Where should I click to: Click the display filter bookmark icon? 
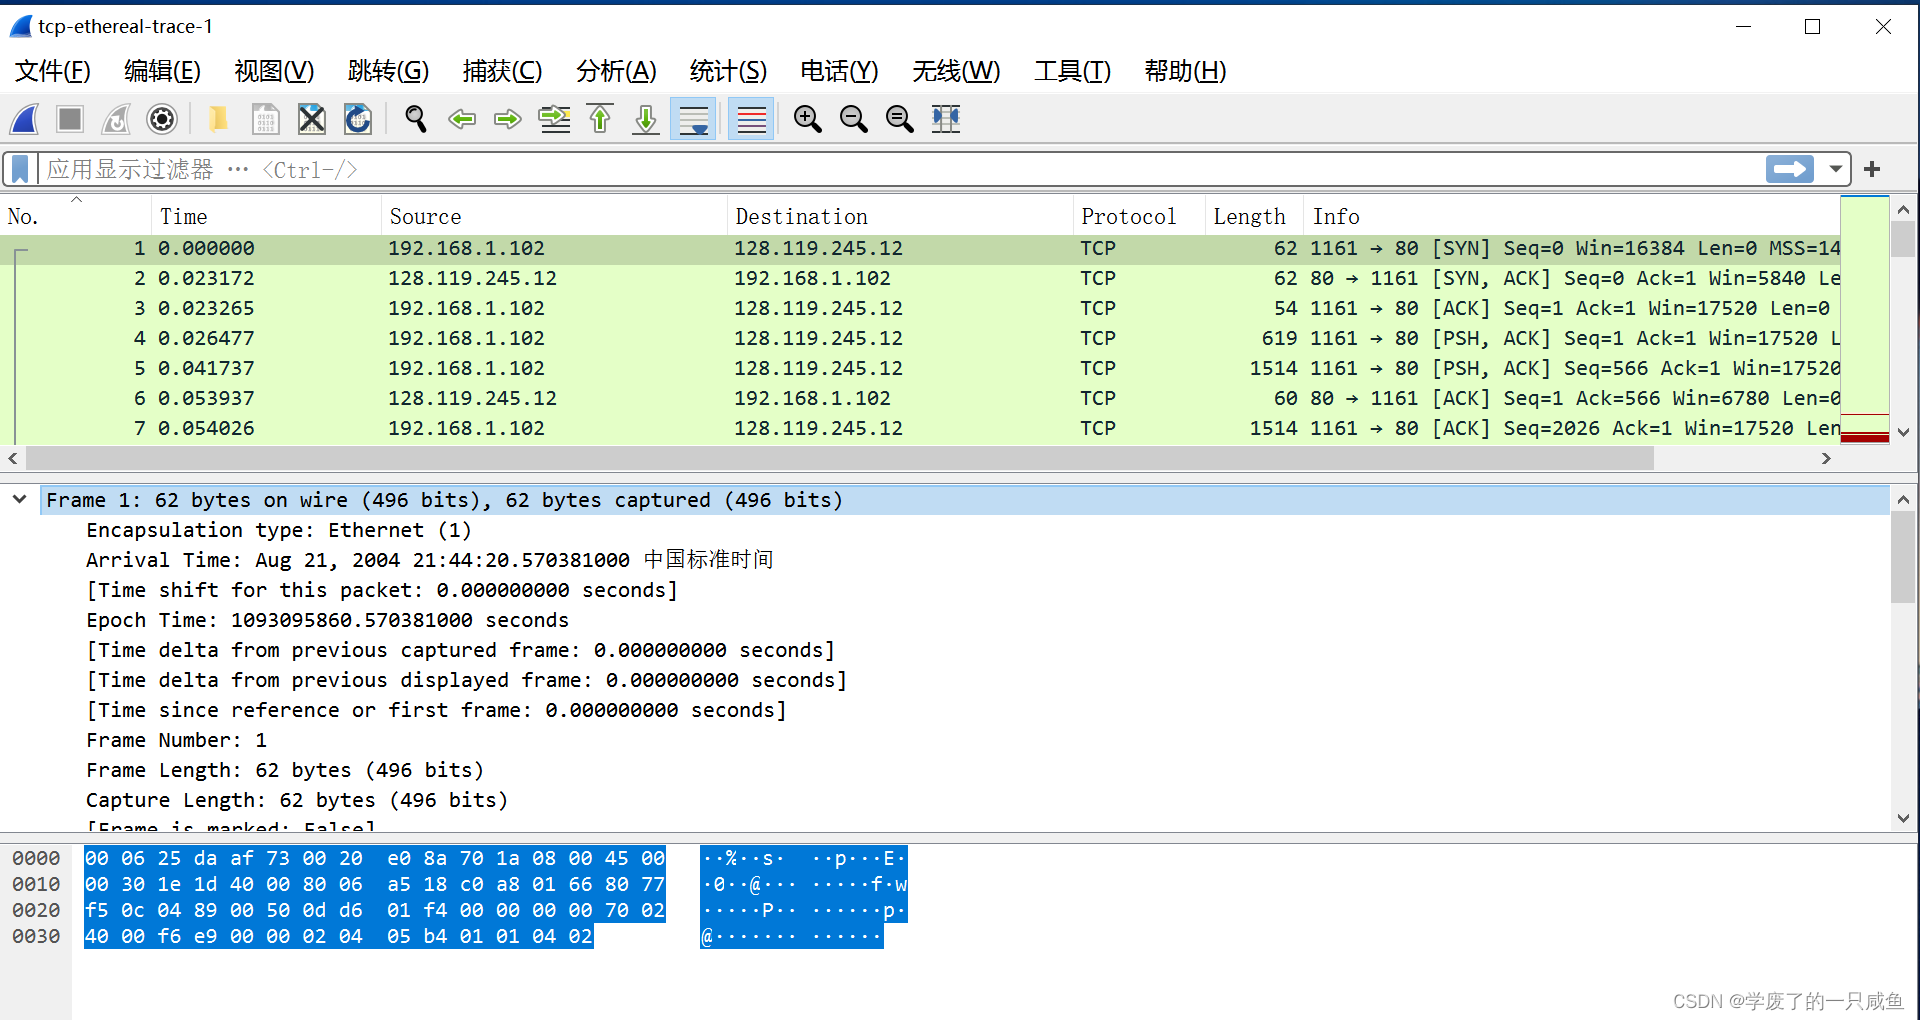click(20, 169)
